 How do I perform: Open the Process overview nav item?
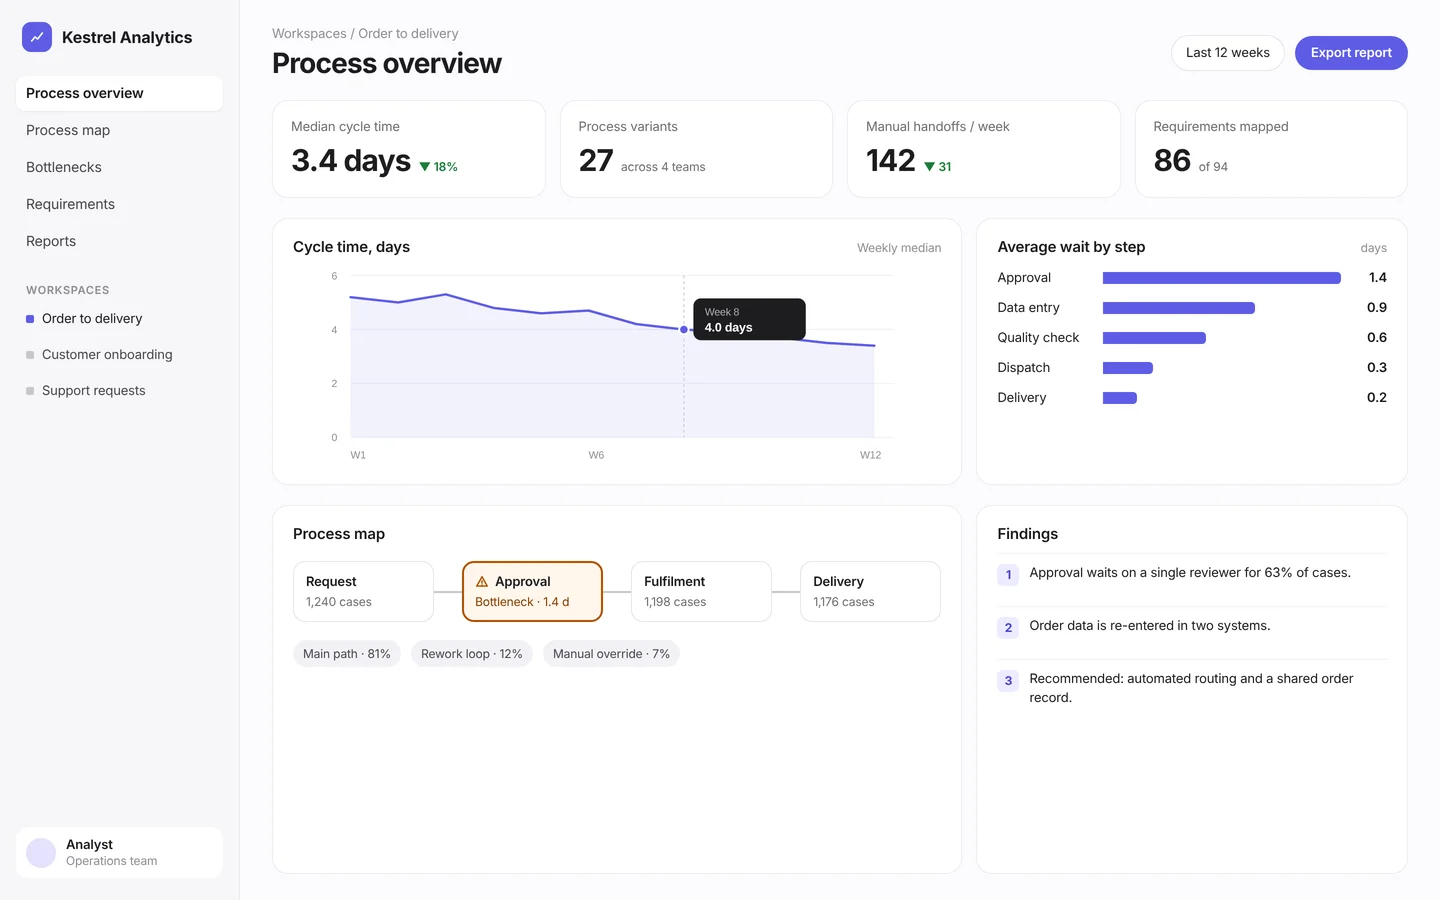pos(119,93)
